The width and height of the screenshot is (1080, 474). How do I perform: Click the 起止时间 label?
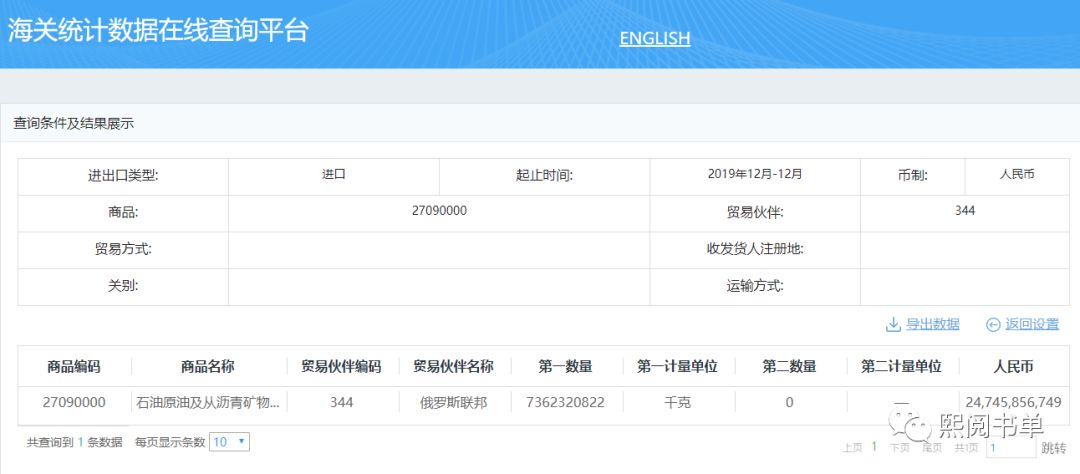[544, 176]
